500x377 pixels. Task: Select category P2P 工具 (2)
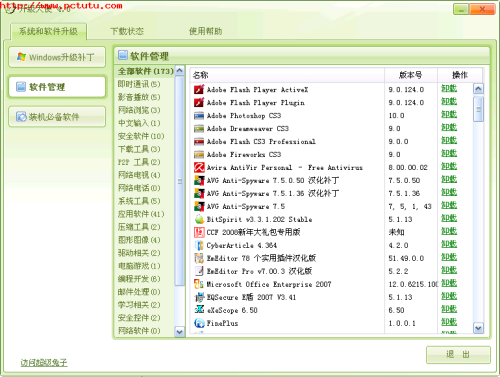139,162
